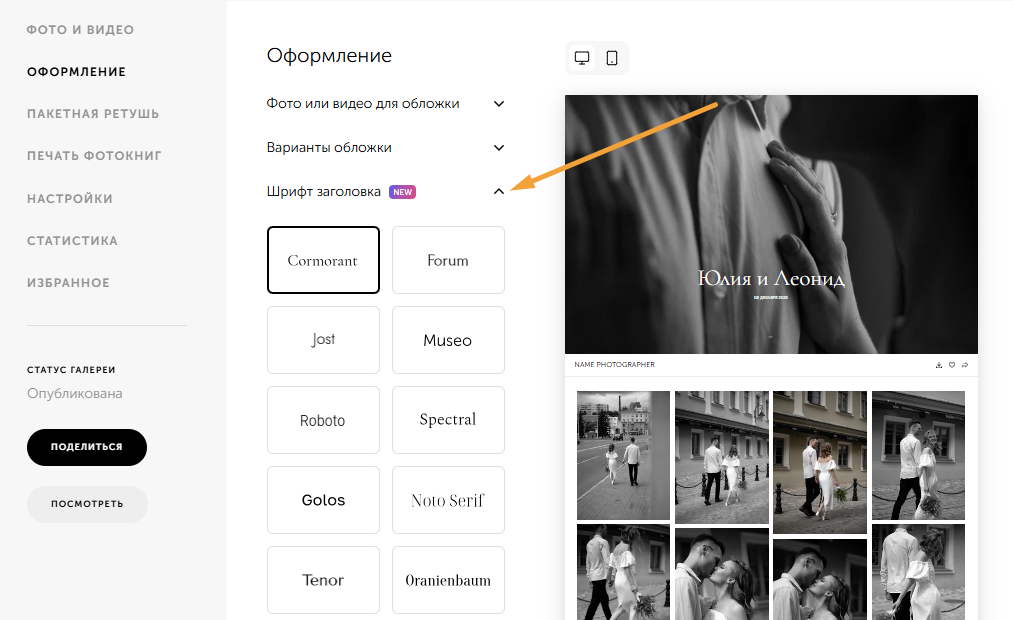Click the Опубликована gallery status text

(x=74, y=393)
